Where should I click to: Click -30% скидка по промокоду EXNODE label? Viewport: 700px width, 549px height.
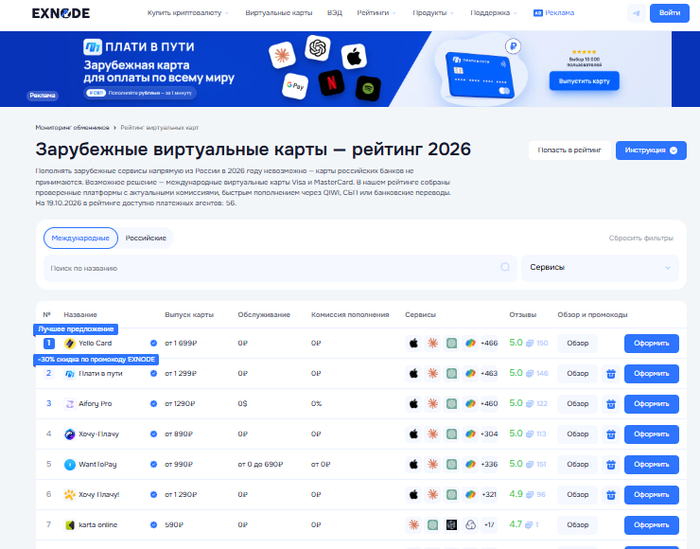point(96,360)
